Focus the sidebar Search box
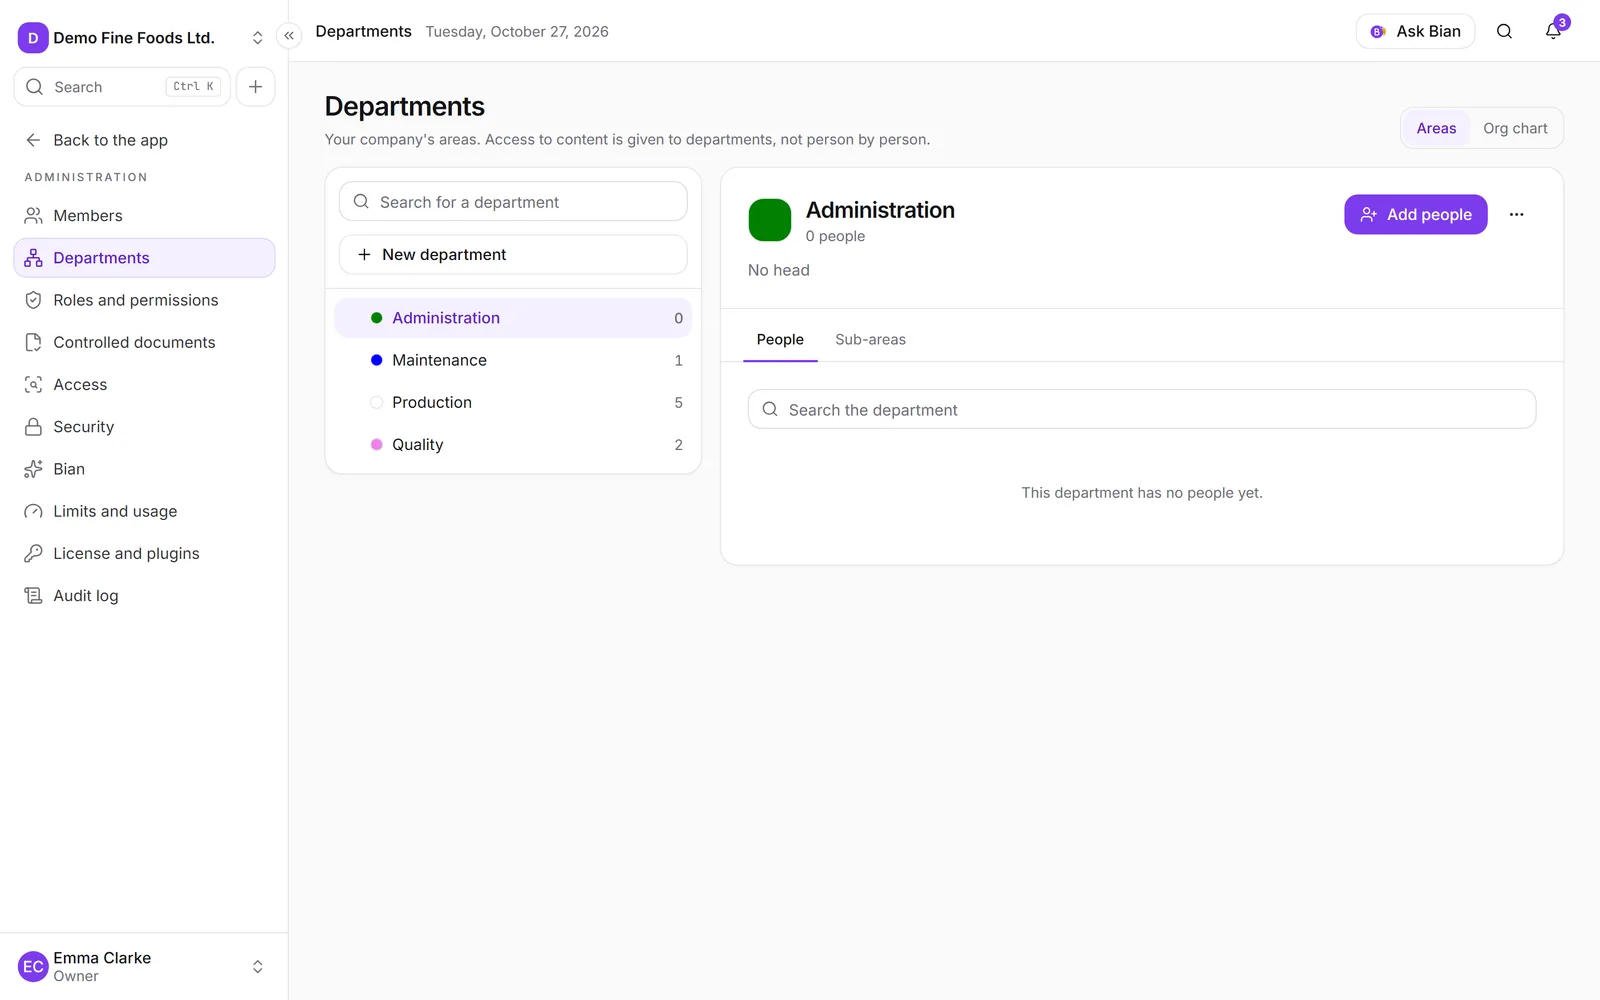 pos(122,87)
